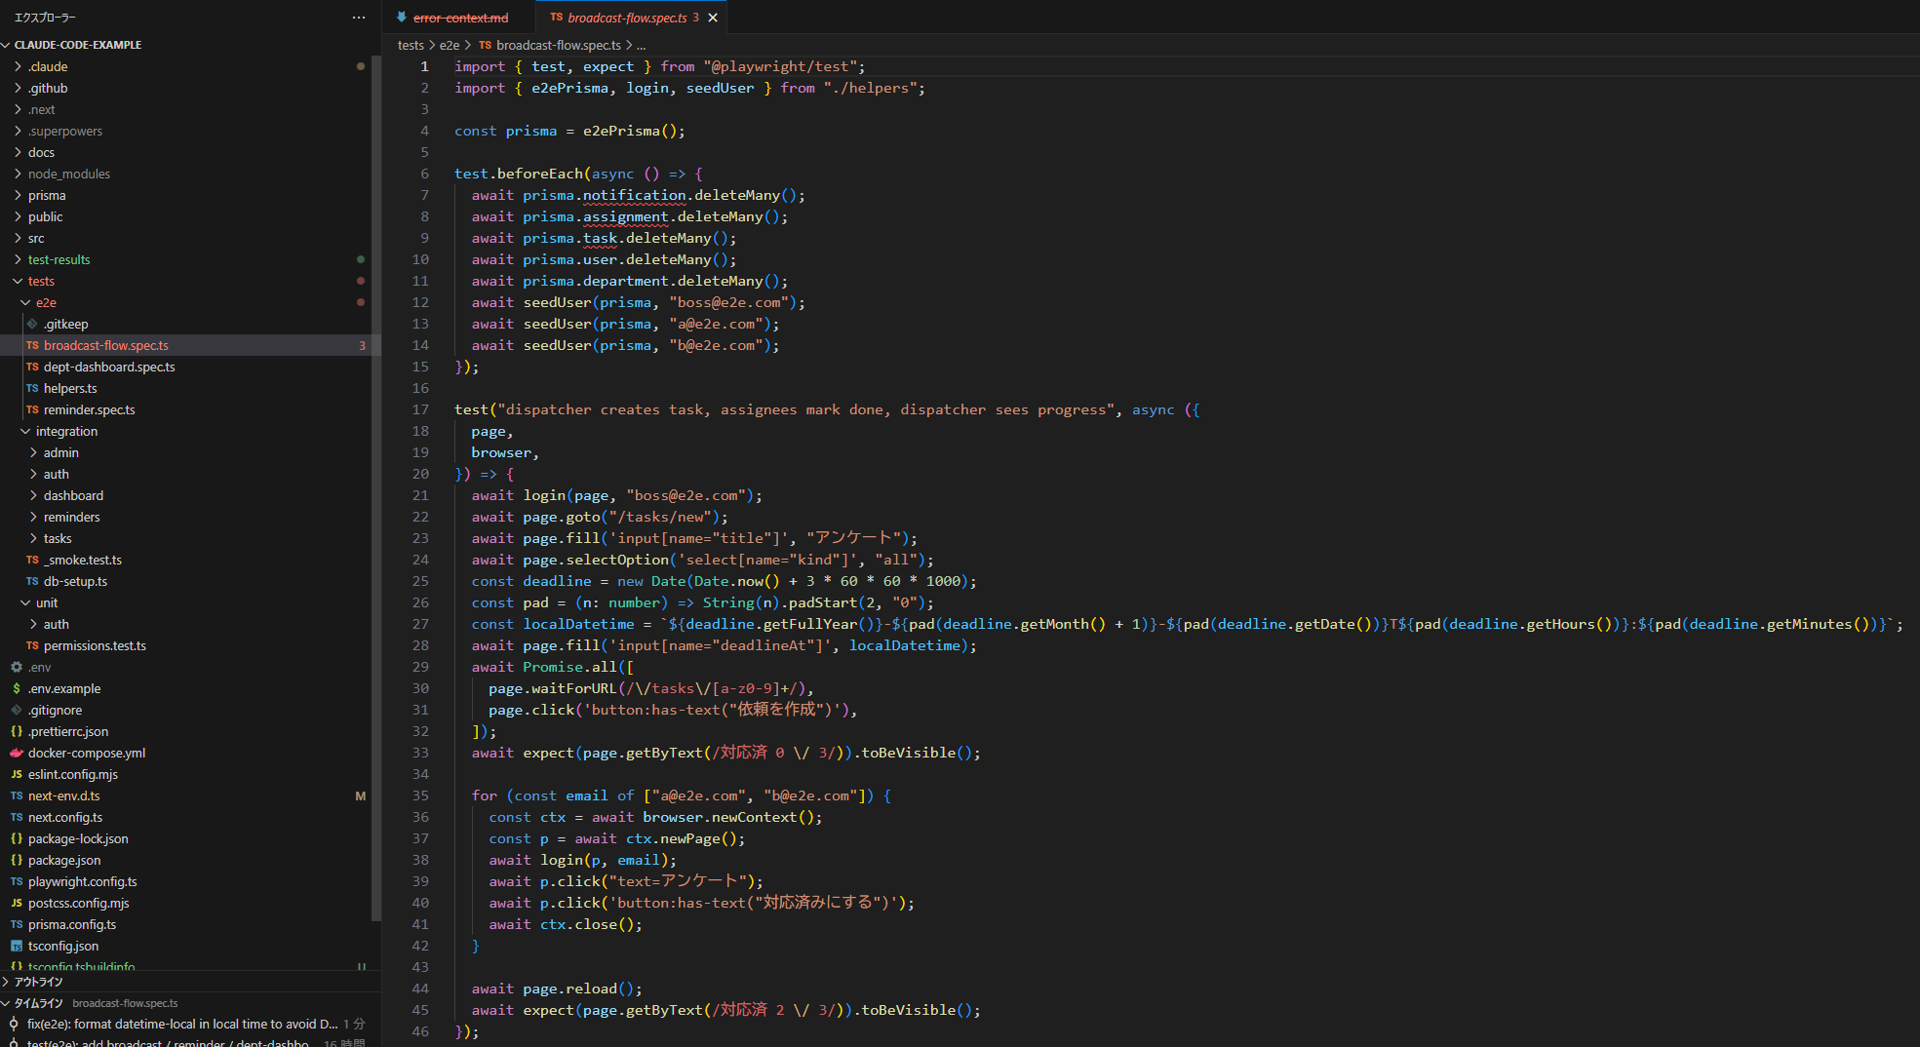Click the dollar icon beside .env.example
This screenshot has height=1047, width=1920.
pos(16,689)
